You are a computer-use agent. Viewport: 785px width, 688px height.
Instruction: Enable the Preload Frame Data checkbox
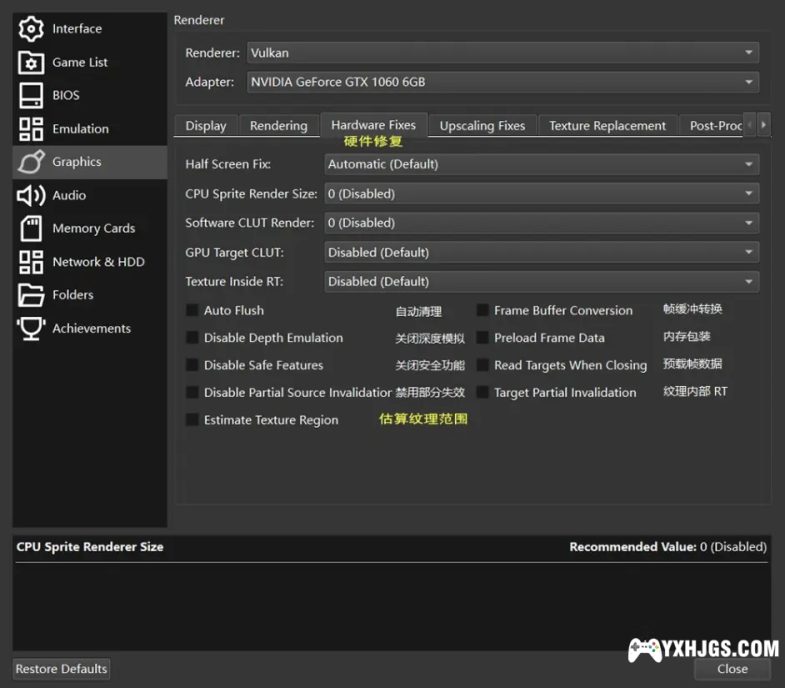(482, 338)
